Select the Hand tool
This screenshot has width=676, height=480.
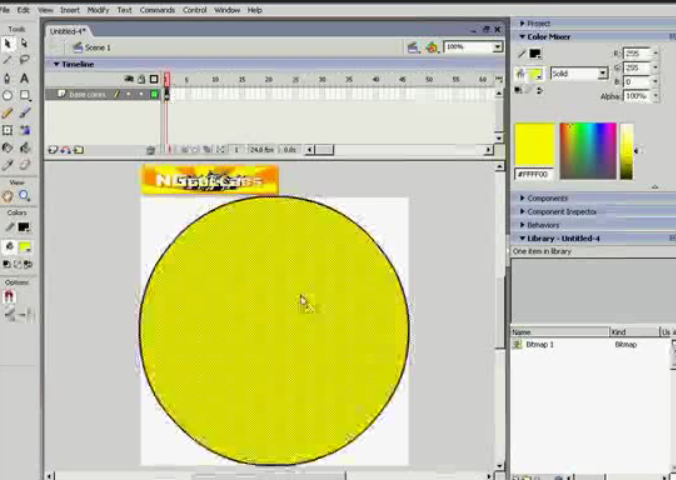point(8,197)
